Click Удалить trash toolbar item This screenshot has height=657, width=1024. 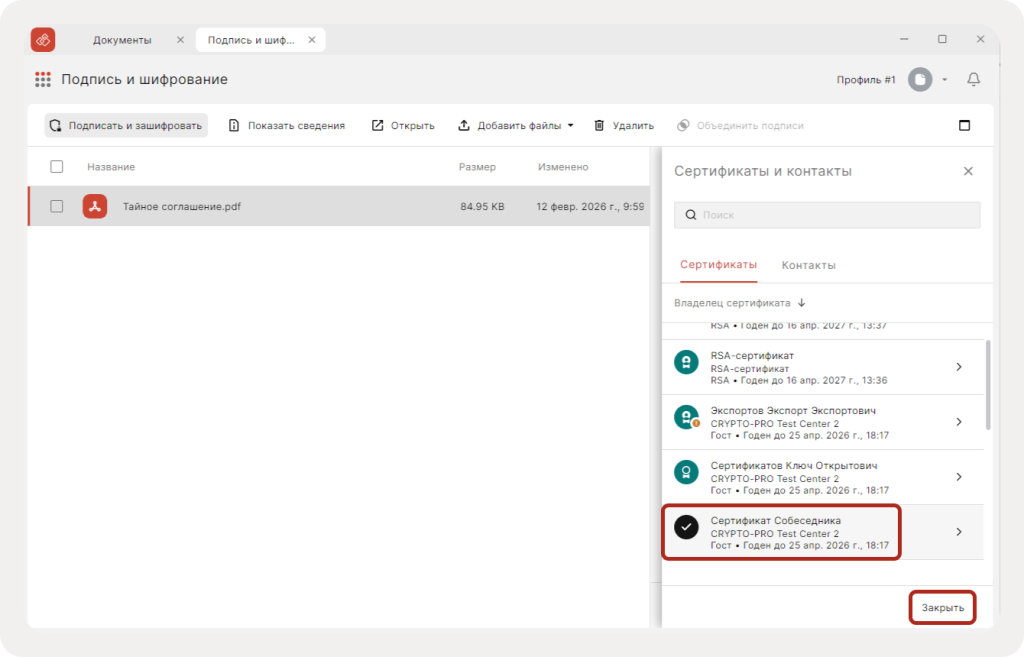click(x=624, y=125)
